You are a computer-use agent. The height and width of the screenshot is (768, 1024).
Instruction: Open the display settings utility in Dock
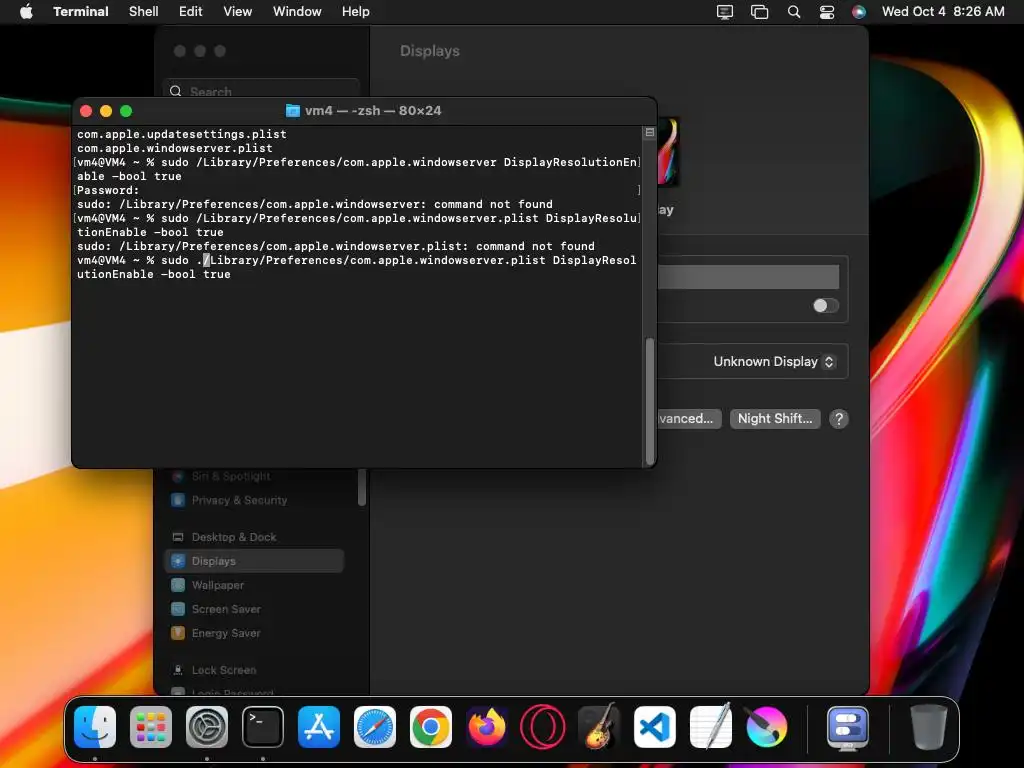coord(848,727)
